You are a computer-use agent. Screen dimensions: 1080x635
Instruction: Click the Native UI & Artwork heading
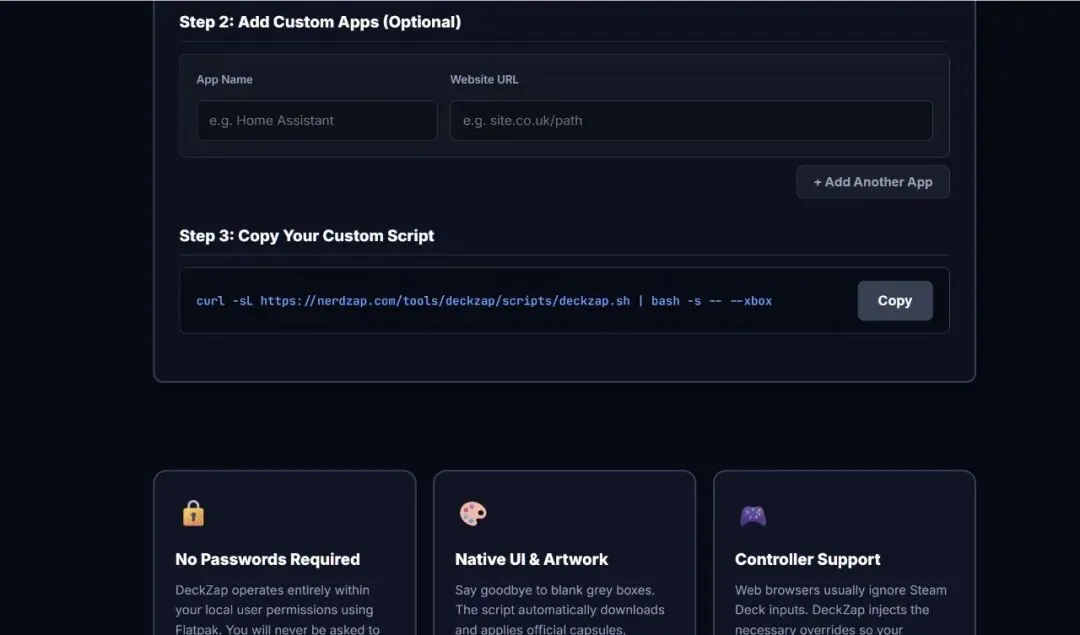(531, 559)
